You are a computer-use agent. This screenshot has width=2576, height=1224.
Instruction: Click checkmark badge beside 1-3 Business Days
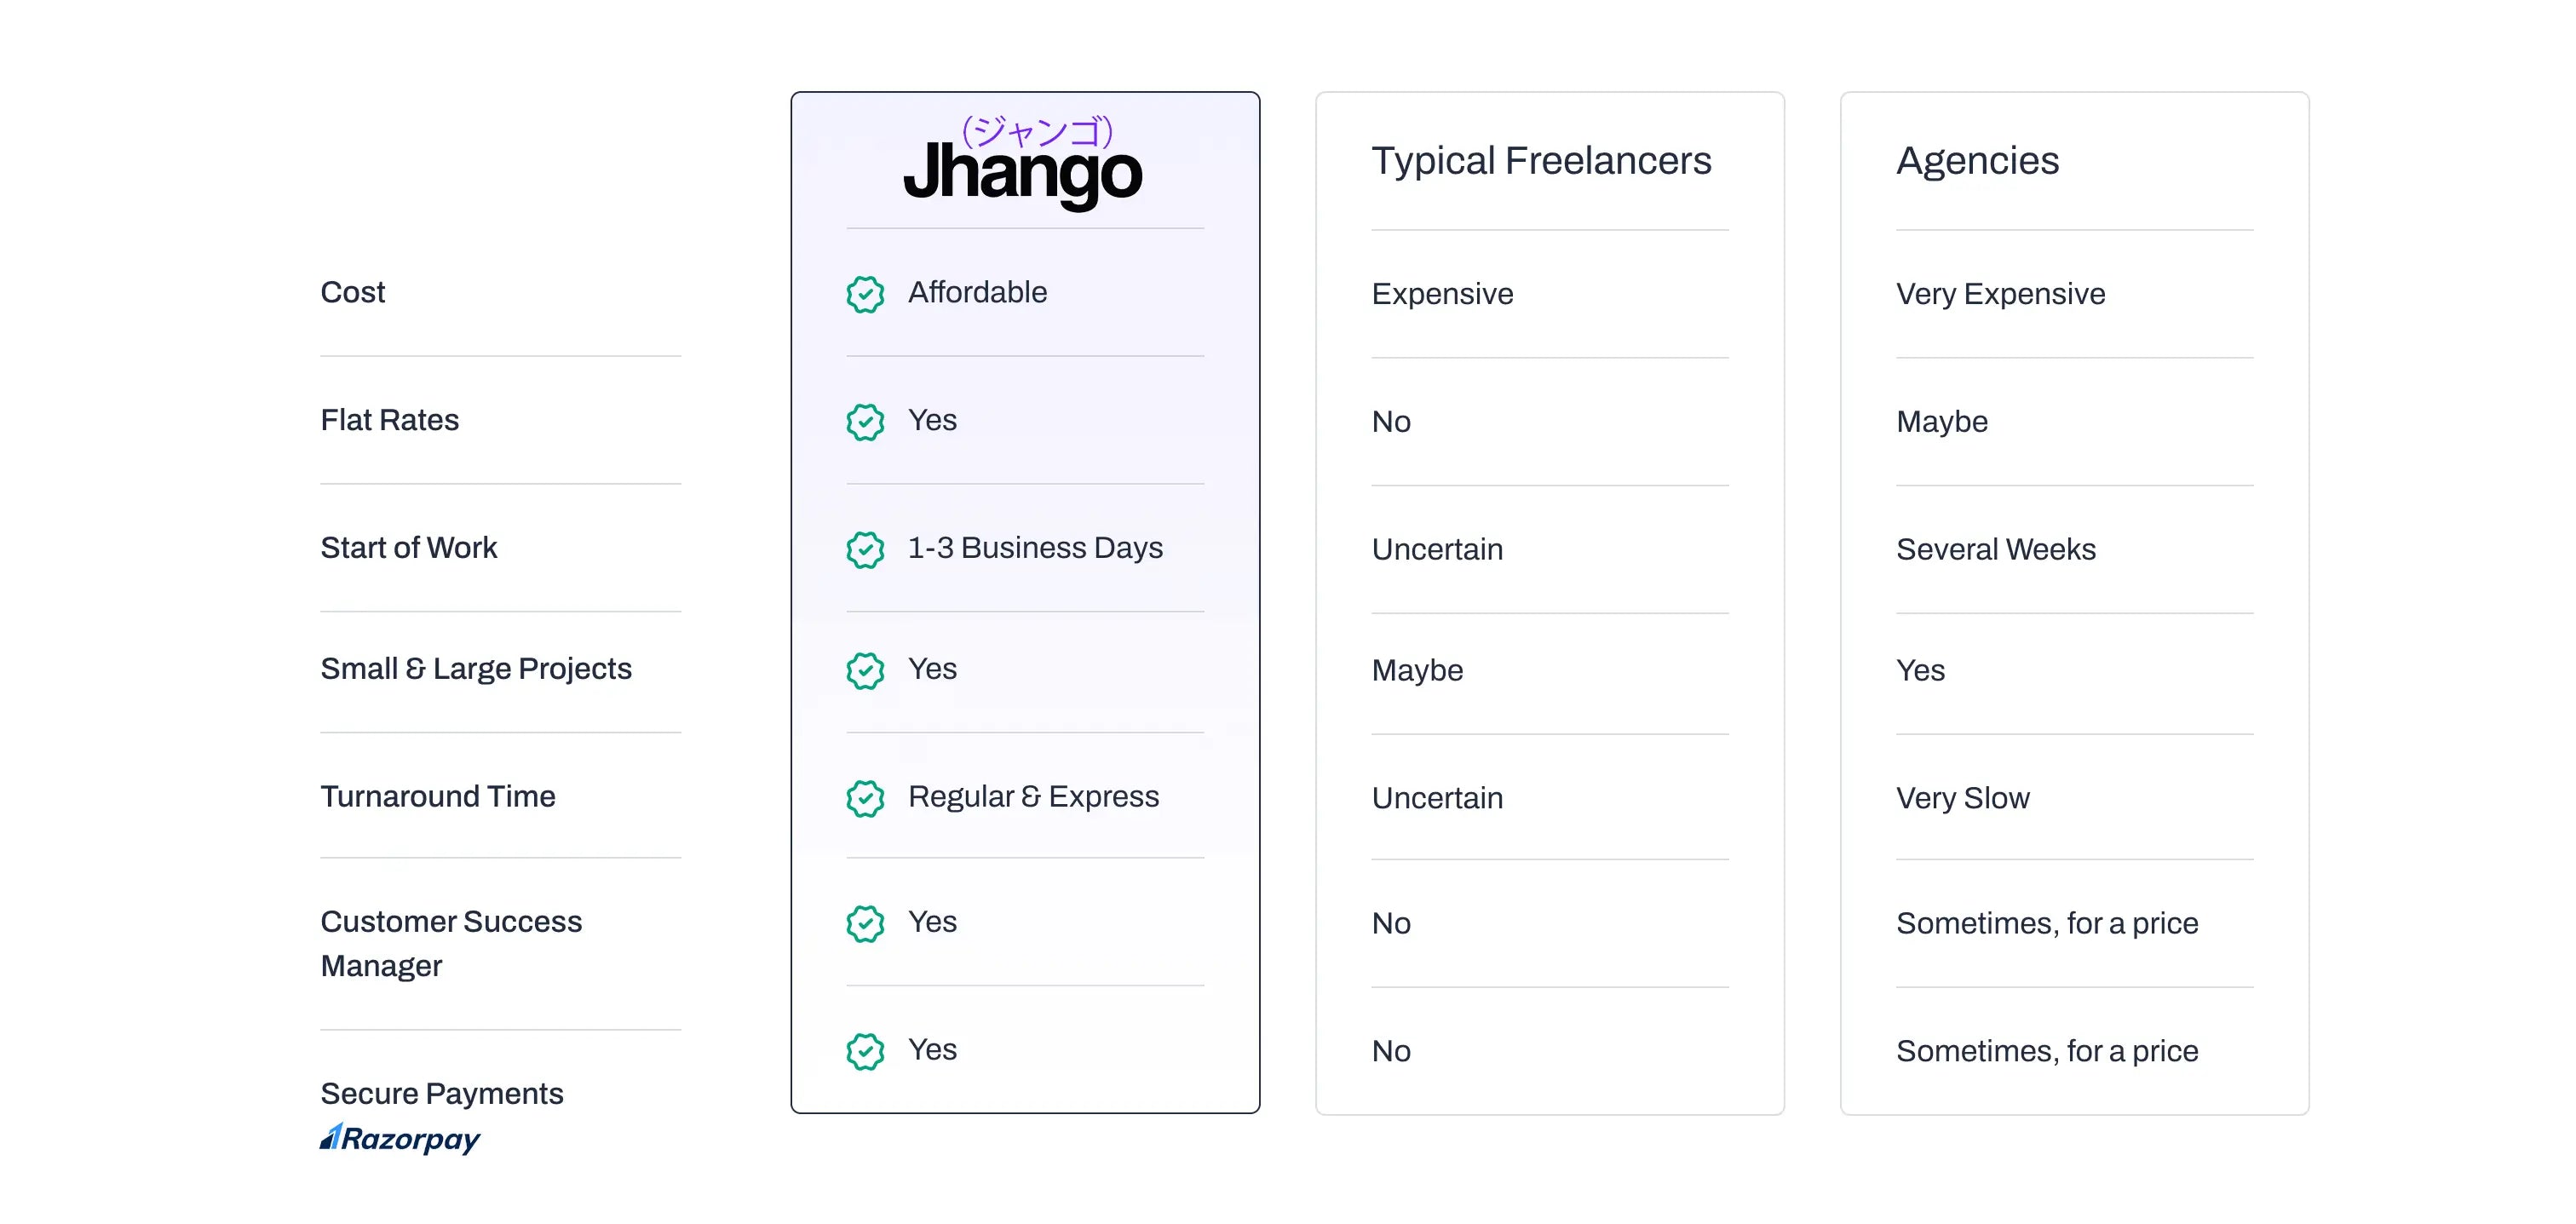pyautogui.click(x=865, y=550)
